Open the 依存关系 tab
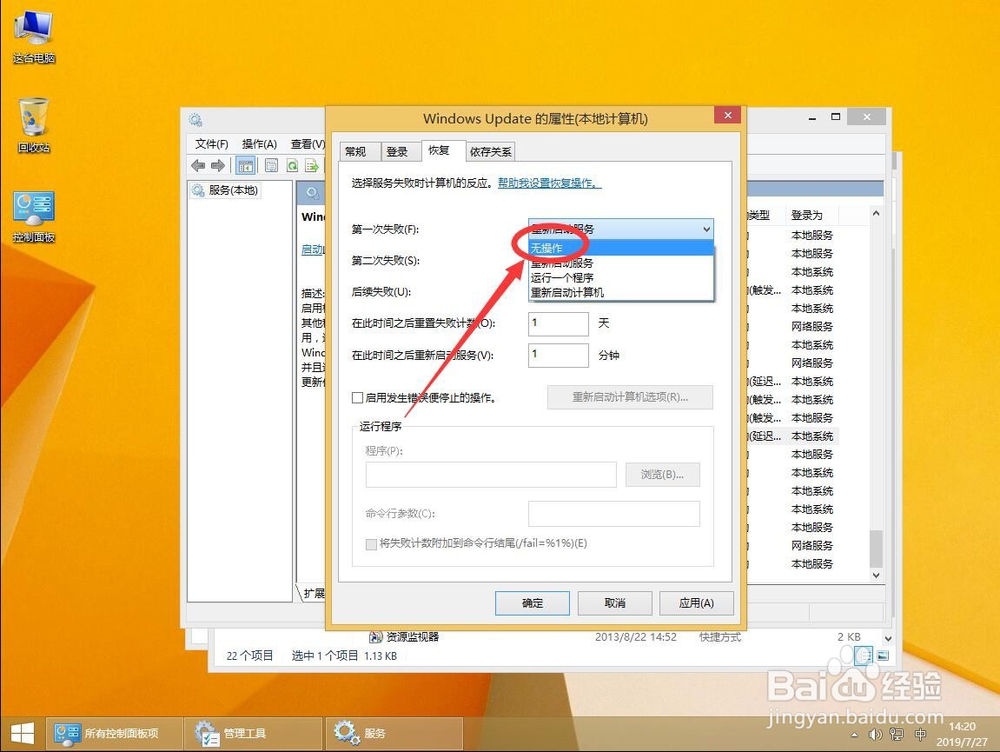Viewport: 1000px width, 752px height. click(x=490, y=152)
